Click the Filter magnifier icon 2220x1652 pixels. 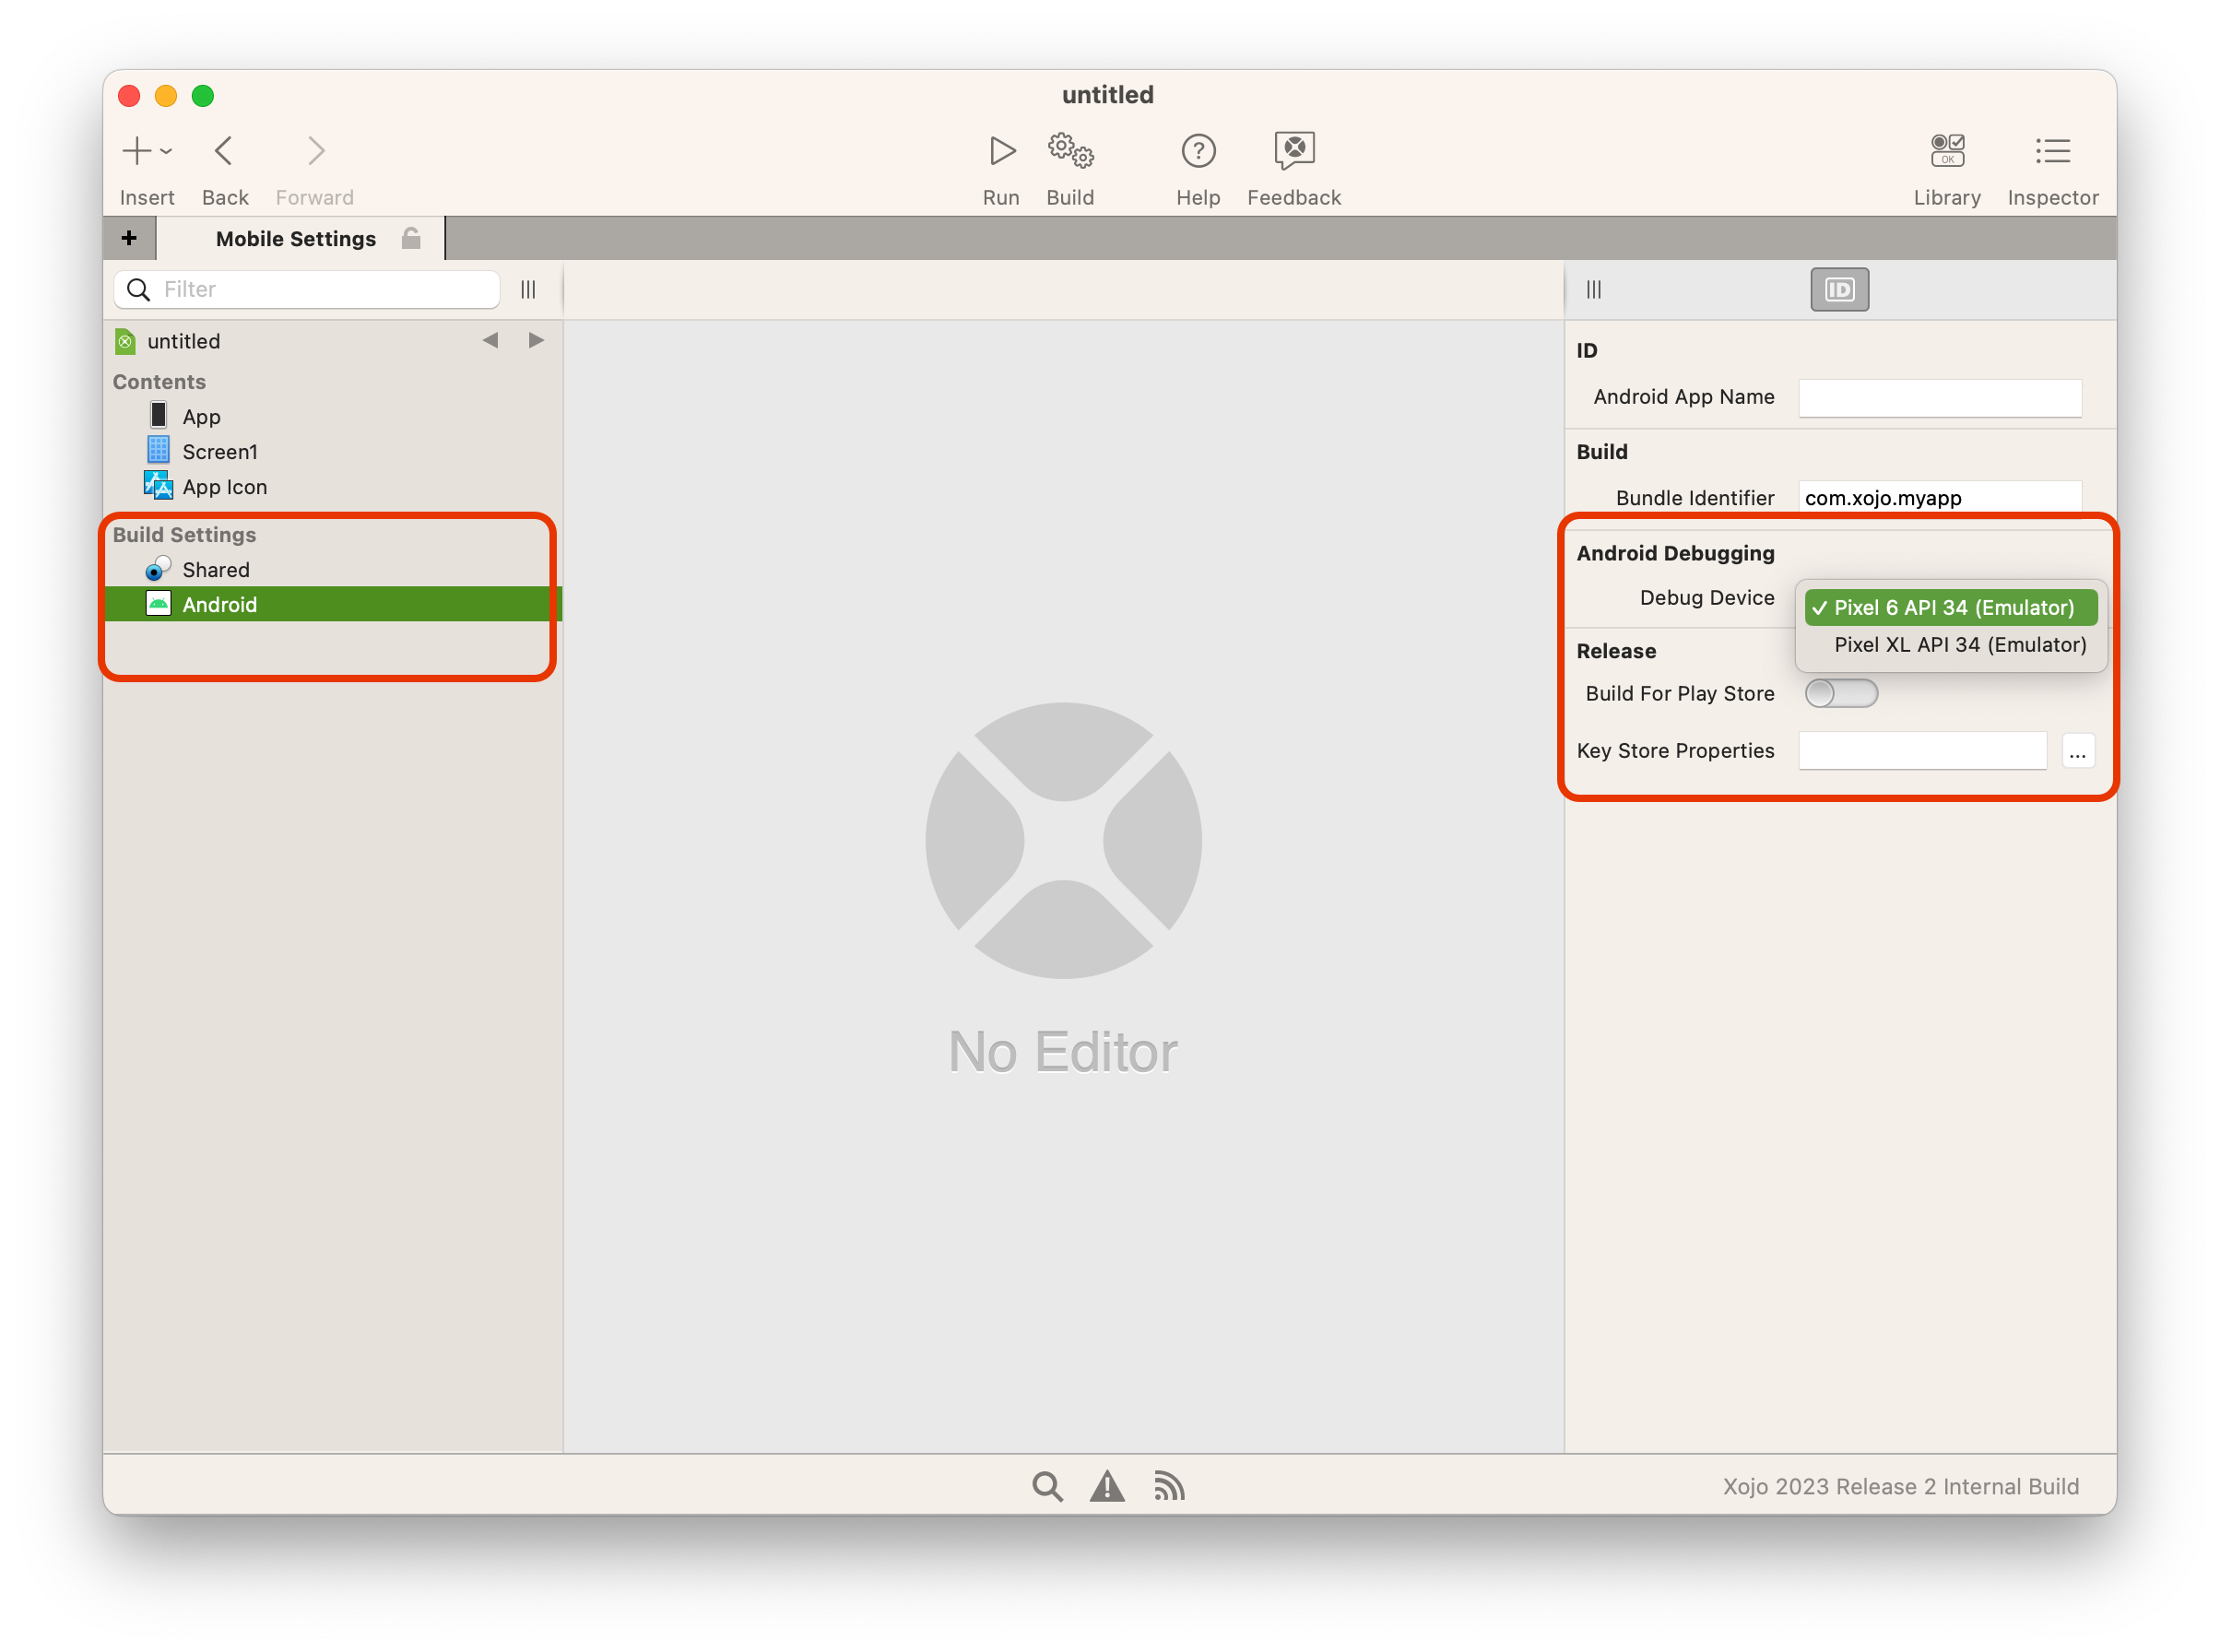(x=139, y=290)
